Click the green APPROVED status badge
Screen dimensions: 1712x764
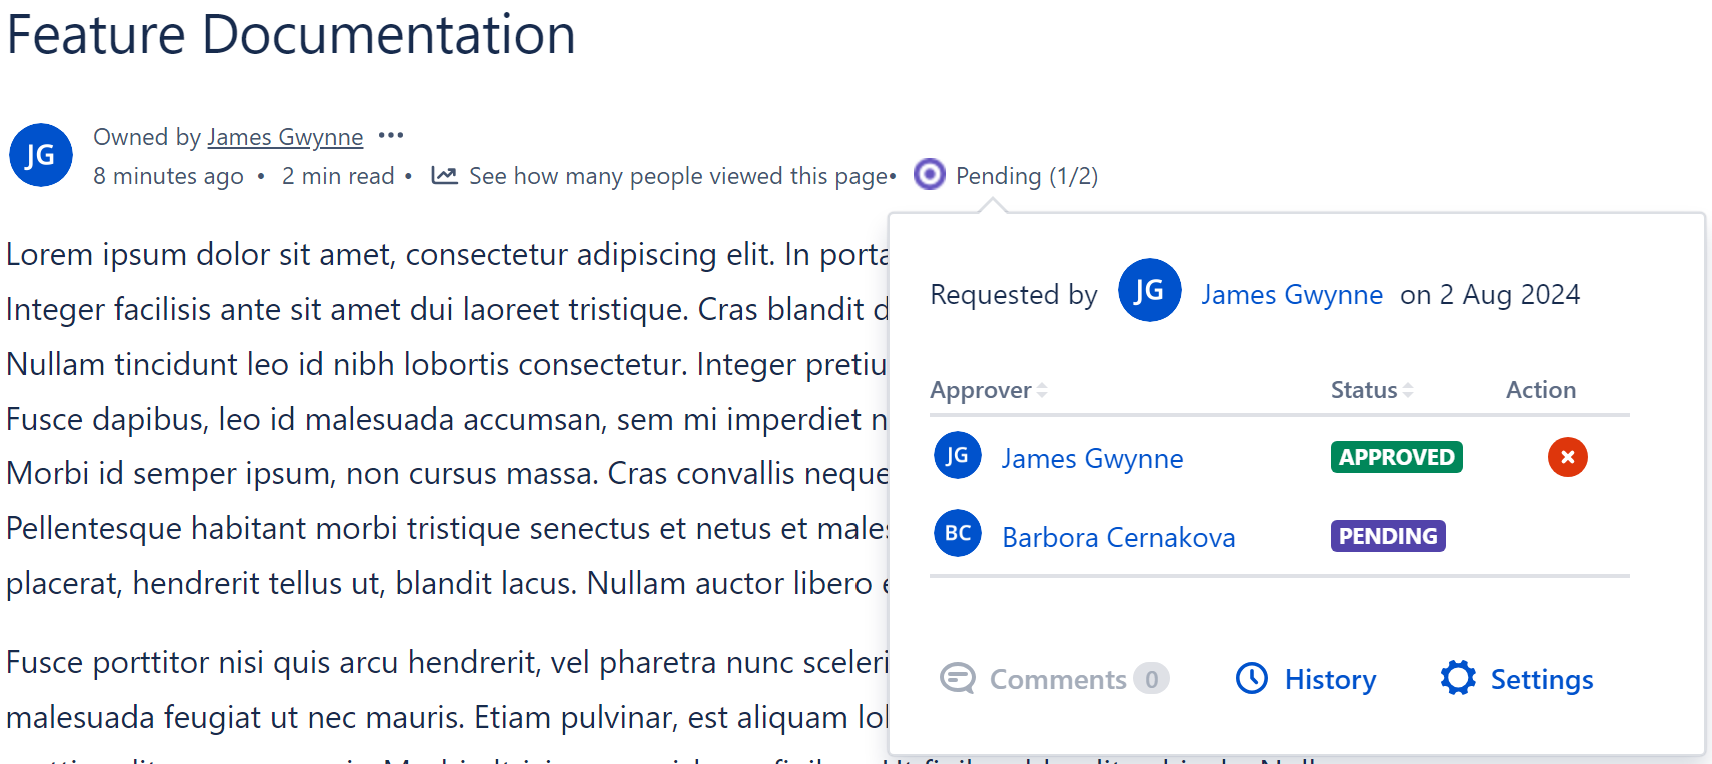(1396, 457)
